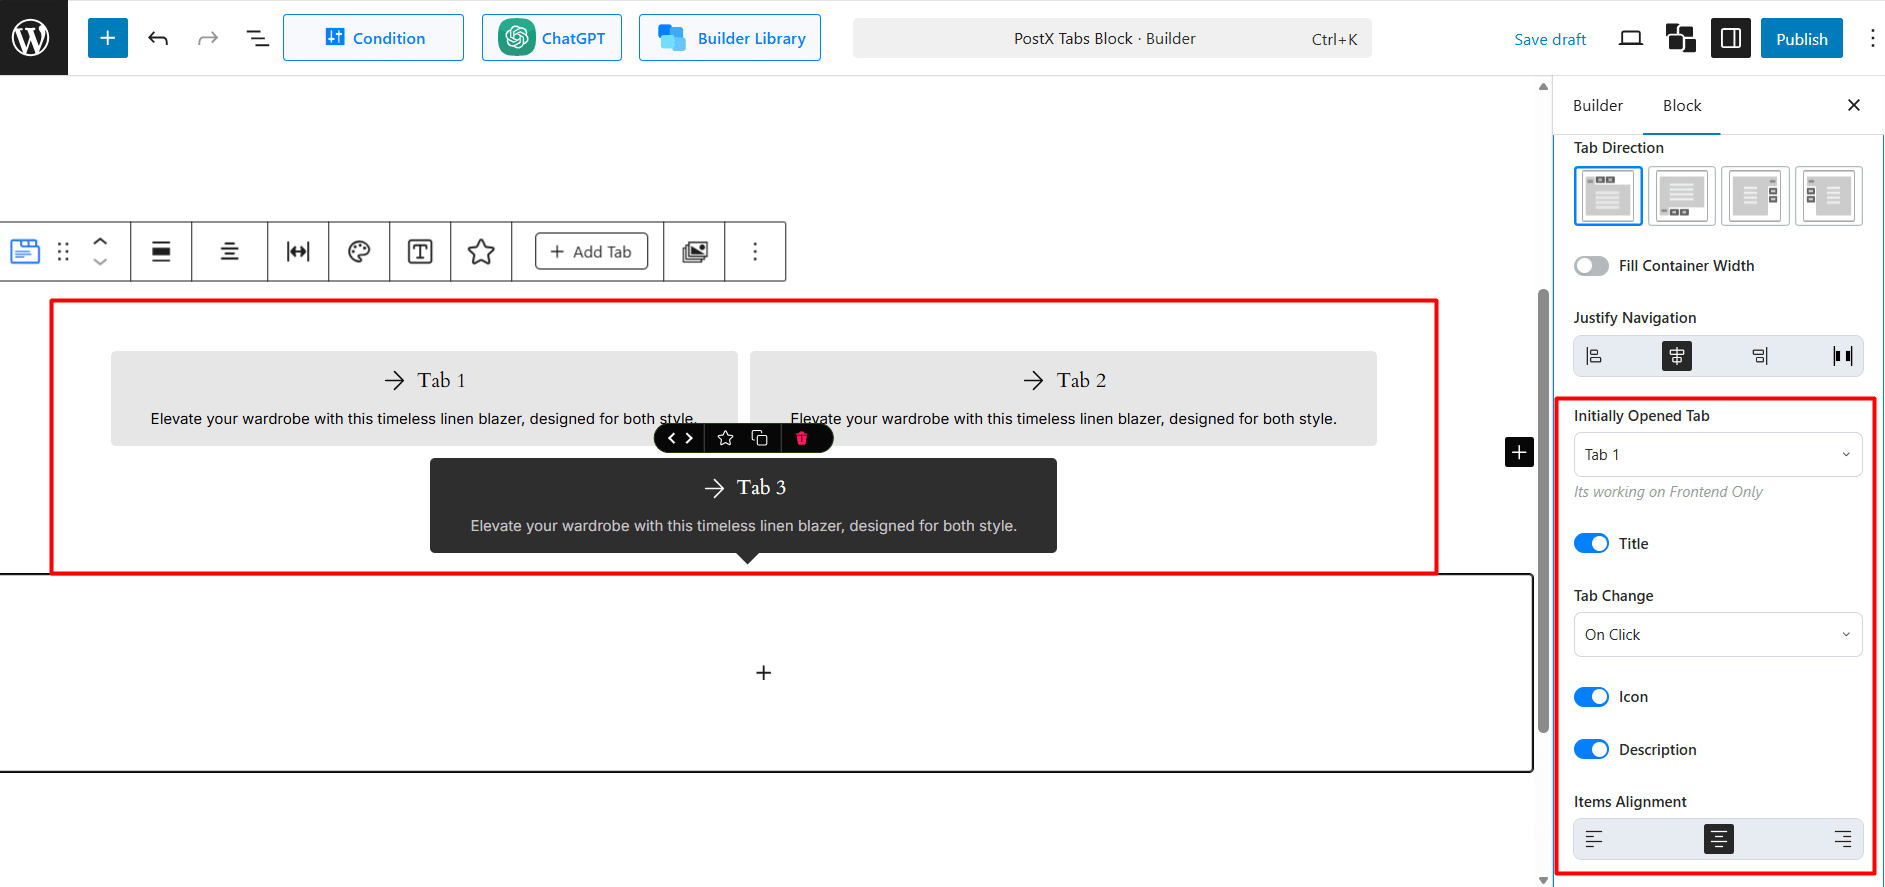Click the Add Tab button
The width and height of the screenshot is (1885, 887).
point(591,252)
